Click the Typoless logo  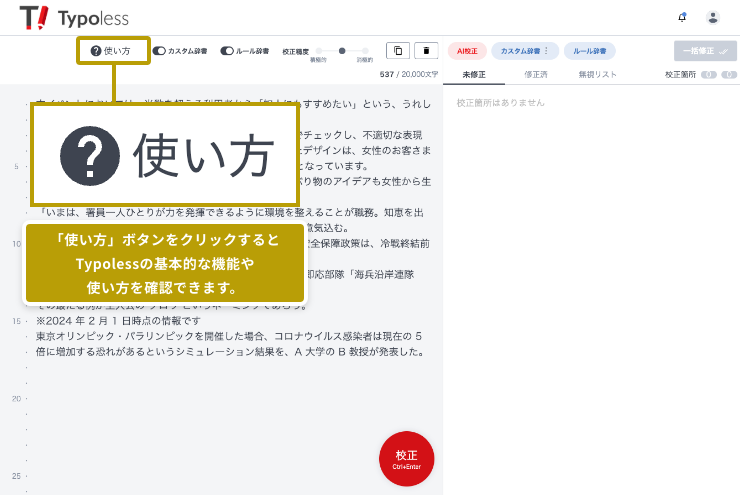[74, 18]
